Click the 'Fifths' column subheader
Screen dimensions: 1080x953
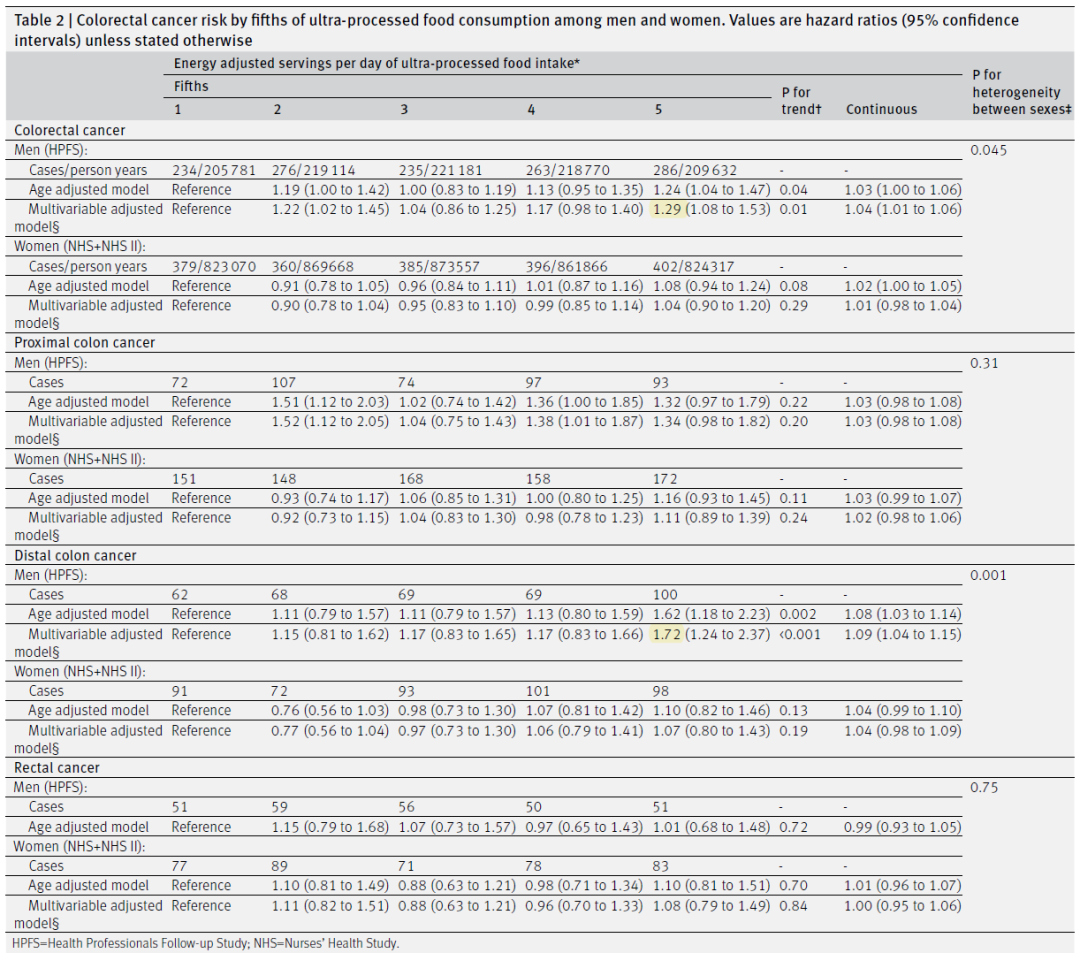click(190, 86)
